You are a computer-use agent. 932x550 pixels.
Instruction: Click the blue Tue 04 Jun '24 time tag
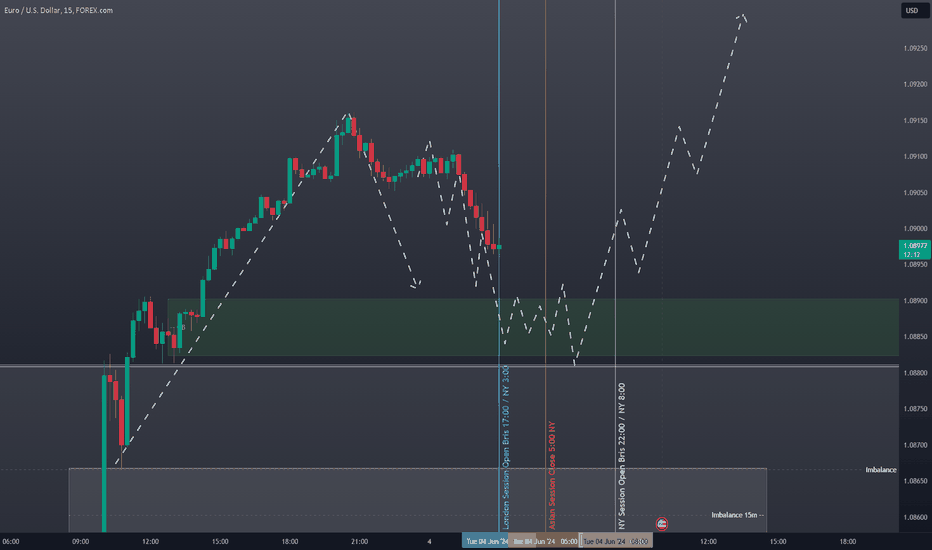(486, 541)
